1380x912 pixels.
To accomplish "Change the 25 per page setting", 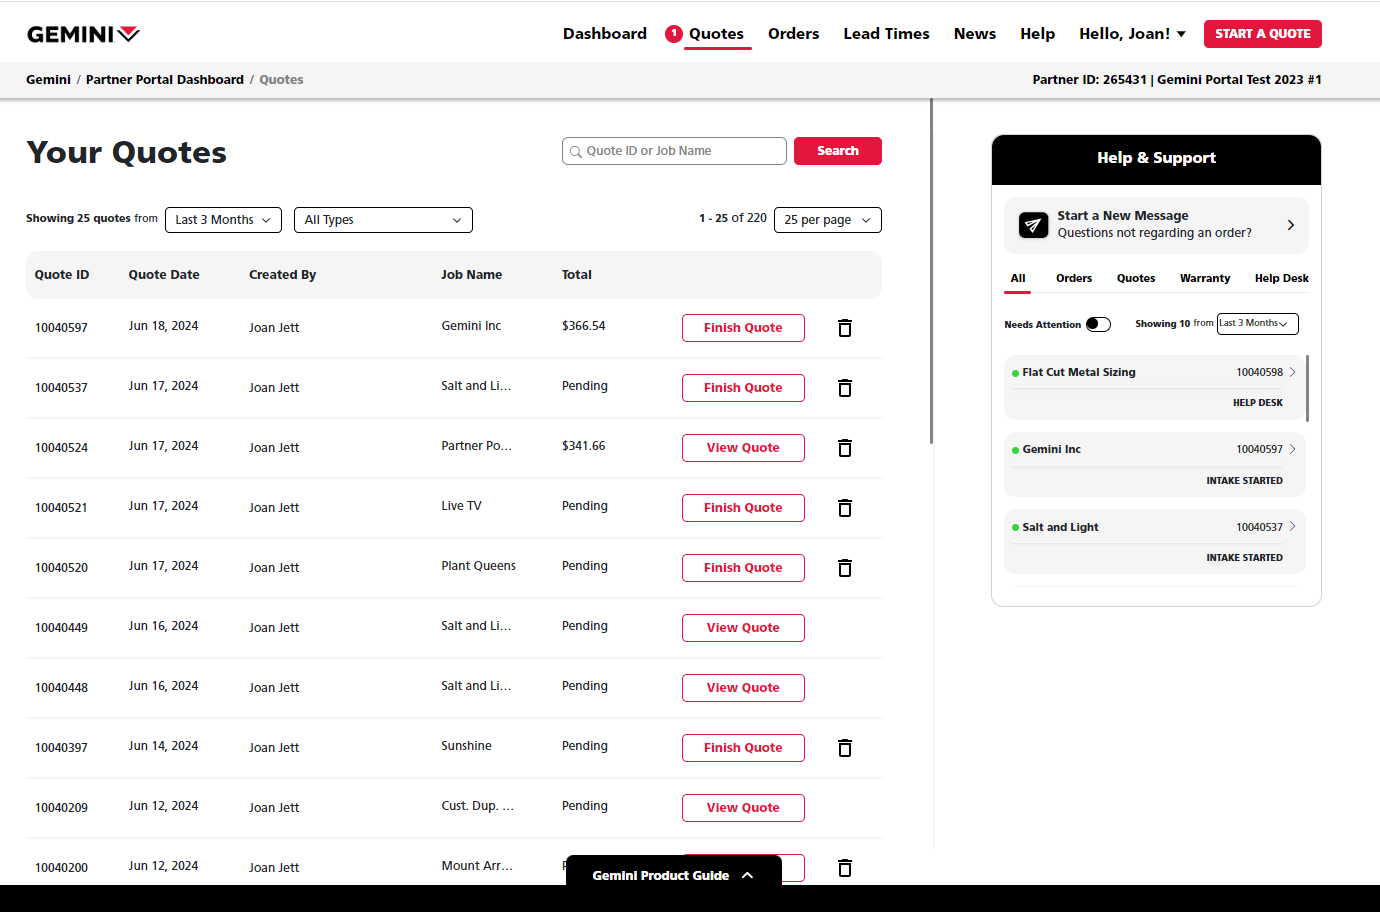I will tap(827, 220).
